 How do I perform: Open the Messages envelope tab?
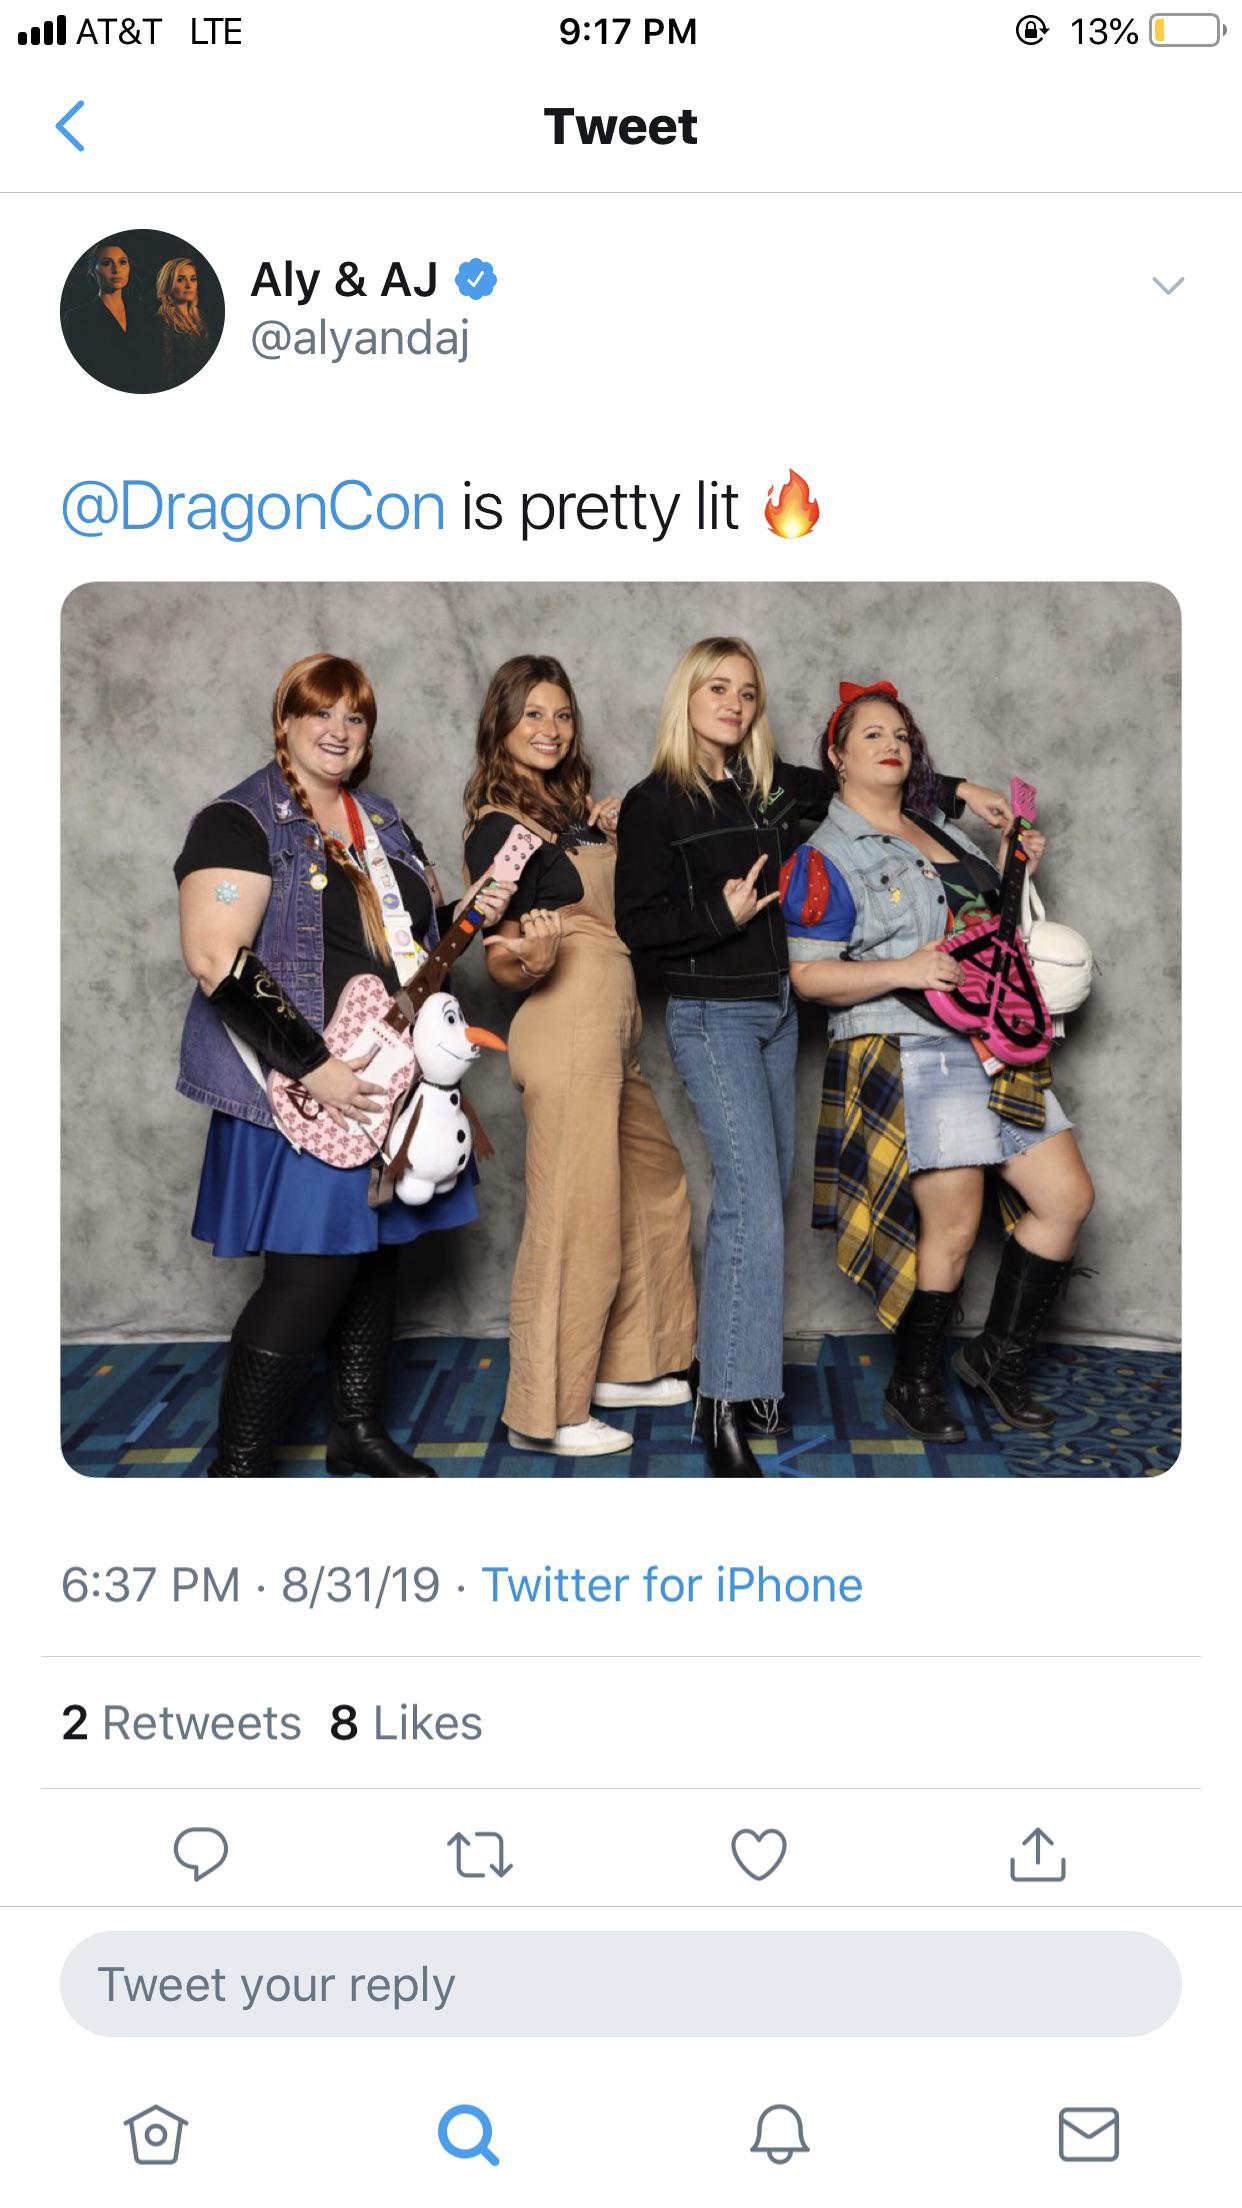coord(1089,2134)
